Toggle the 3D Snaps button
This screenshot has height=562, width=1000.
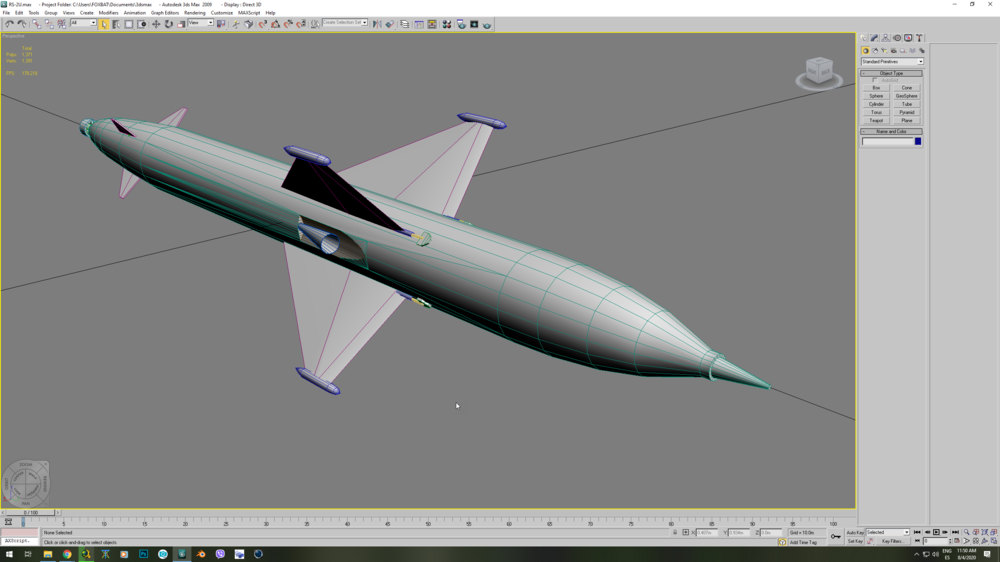(x=263, y=24)
